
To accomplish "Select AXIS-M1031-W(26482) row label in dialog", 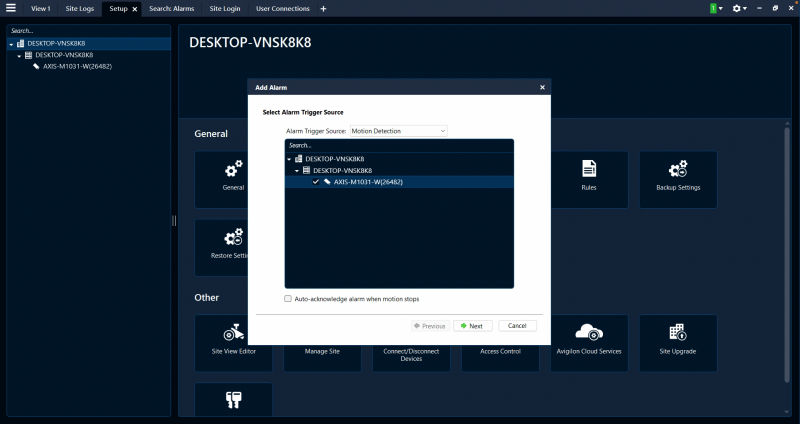I will (368, 182).
